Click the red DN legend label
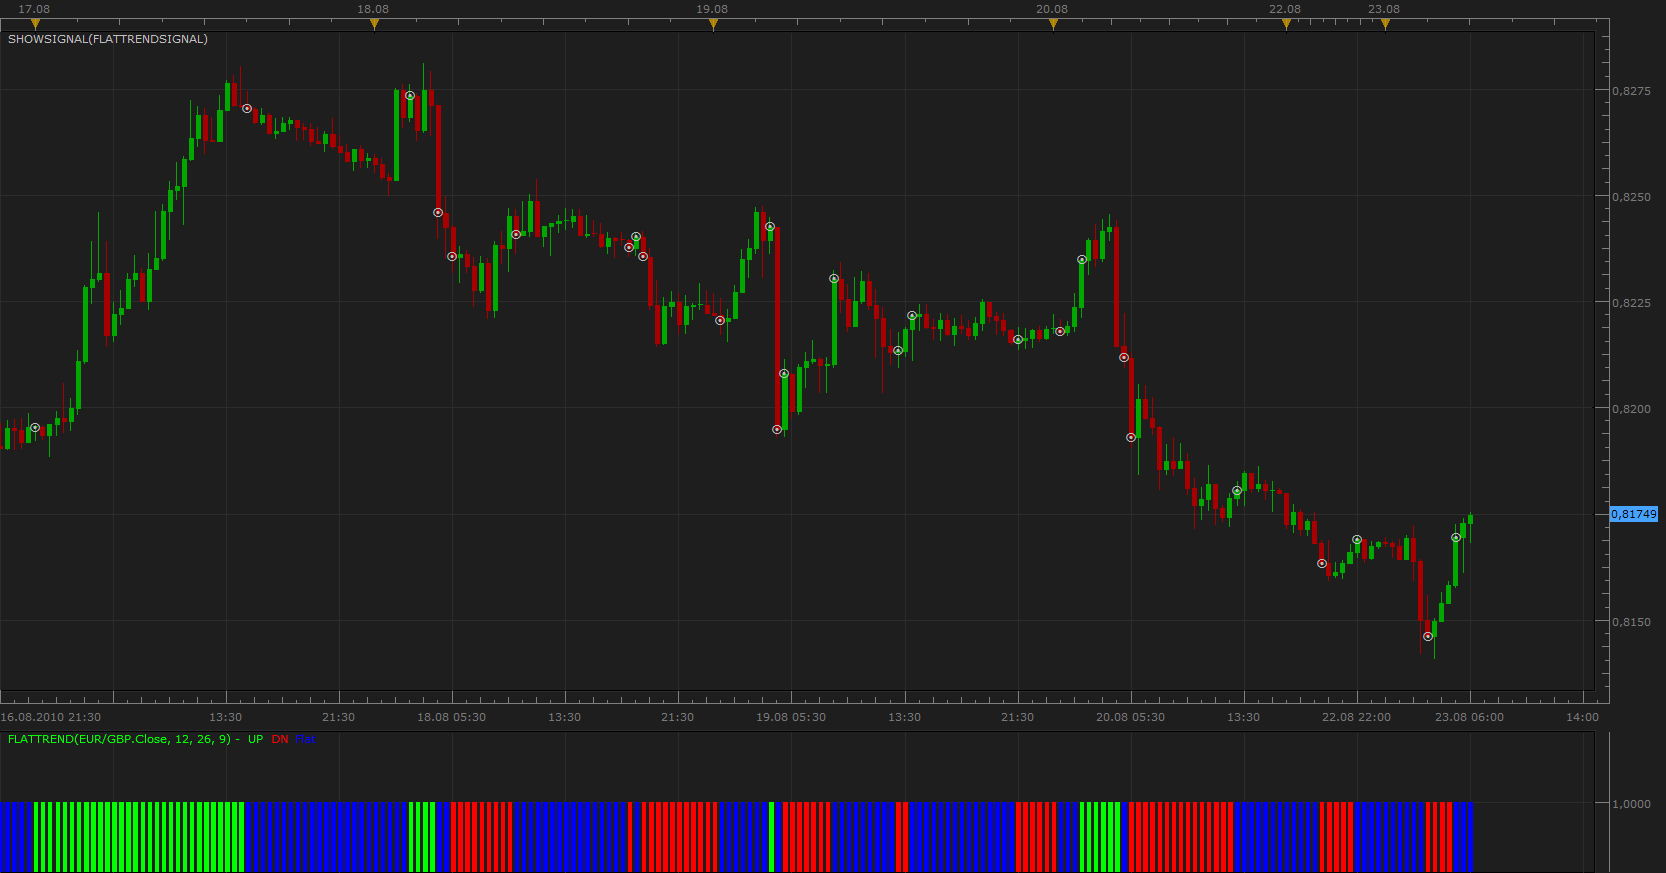 coord(280,739)
